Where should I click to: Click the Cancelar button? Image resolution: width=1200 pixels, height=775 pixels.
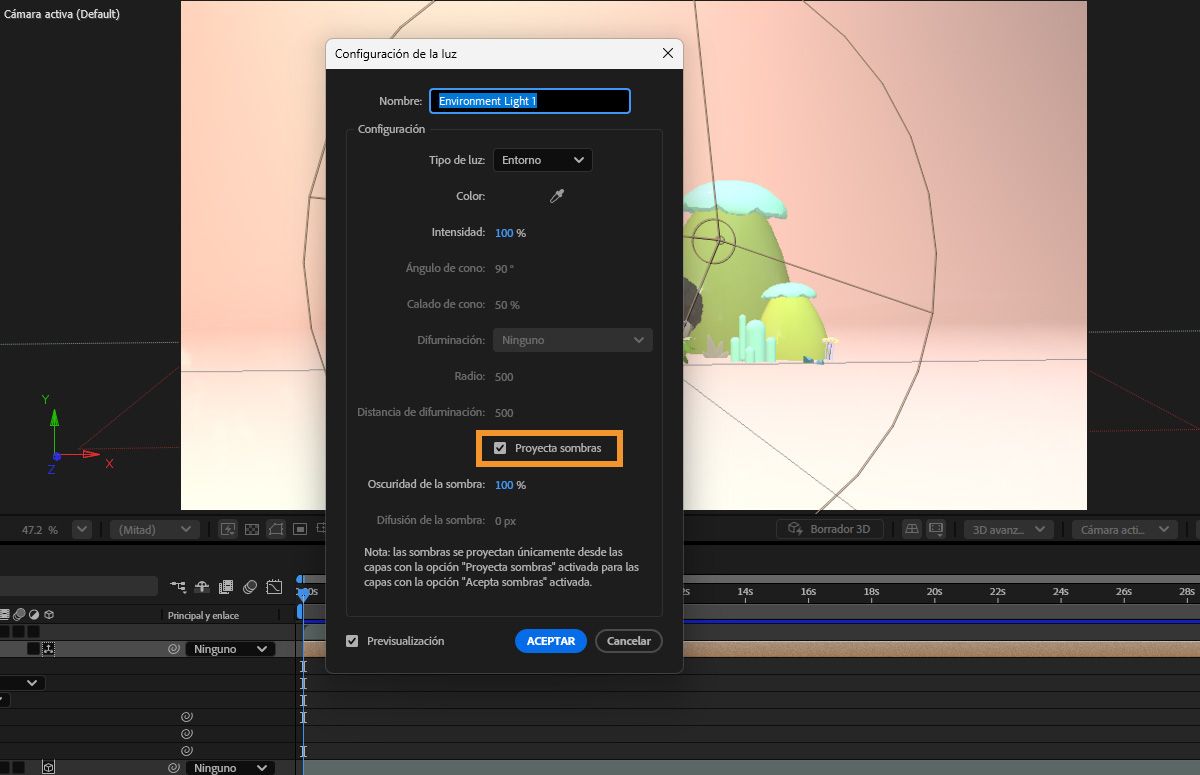628,640
